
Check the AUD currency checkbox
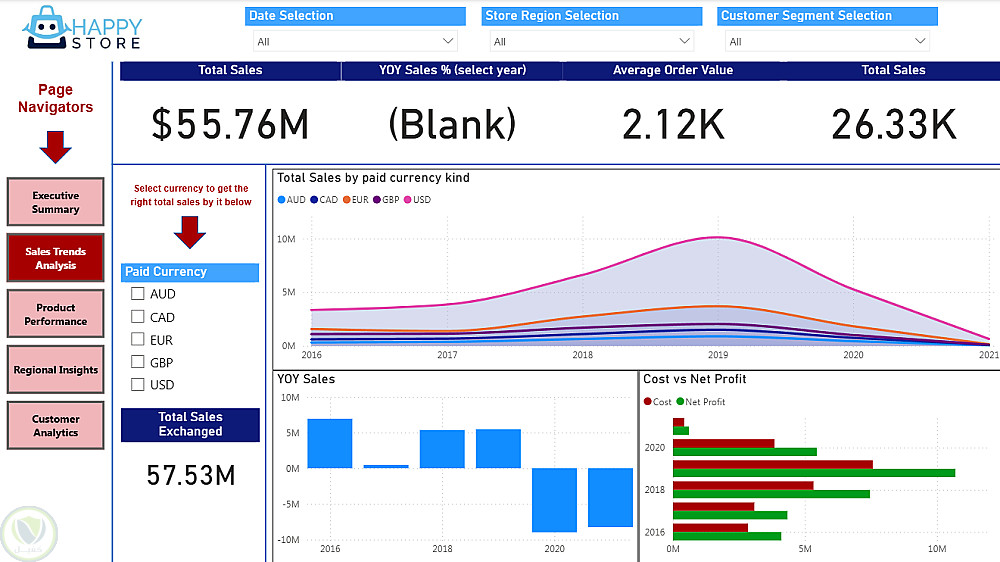point(137,293)
